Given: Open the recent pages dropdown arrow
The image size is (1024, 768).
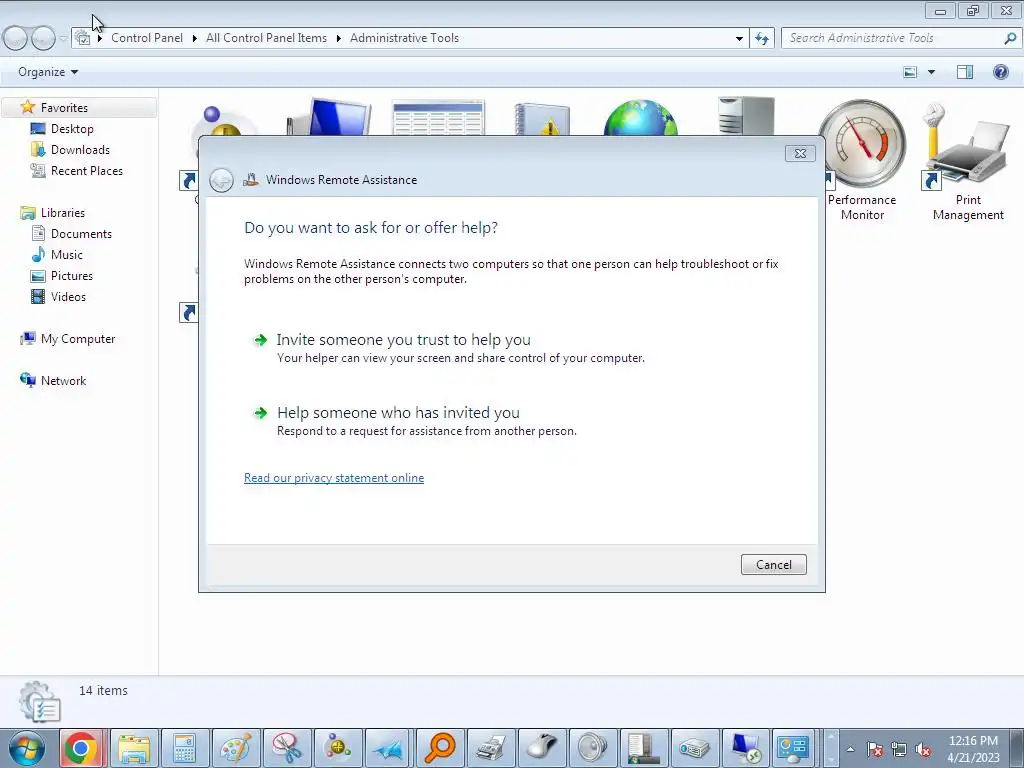Looking at the screenshot, I should tap(63, 39).
